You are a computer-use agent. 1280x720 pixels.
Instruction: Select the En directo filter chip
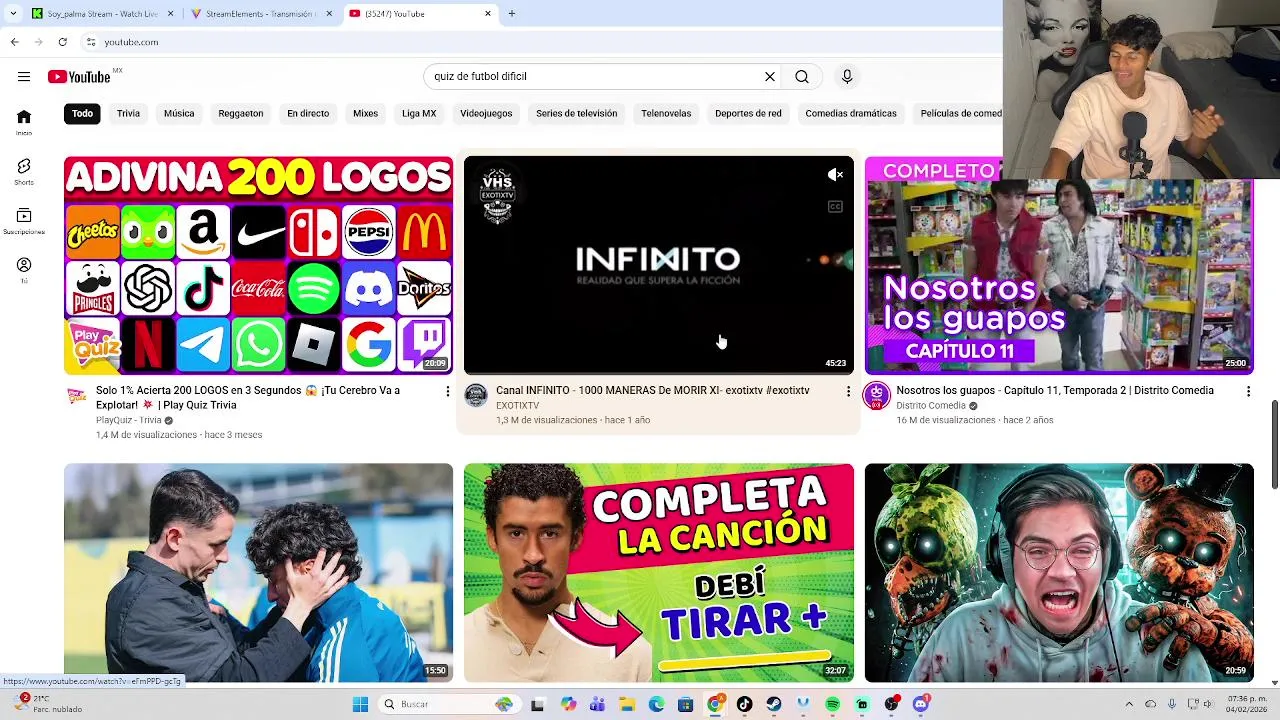pos(308,114)
